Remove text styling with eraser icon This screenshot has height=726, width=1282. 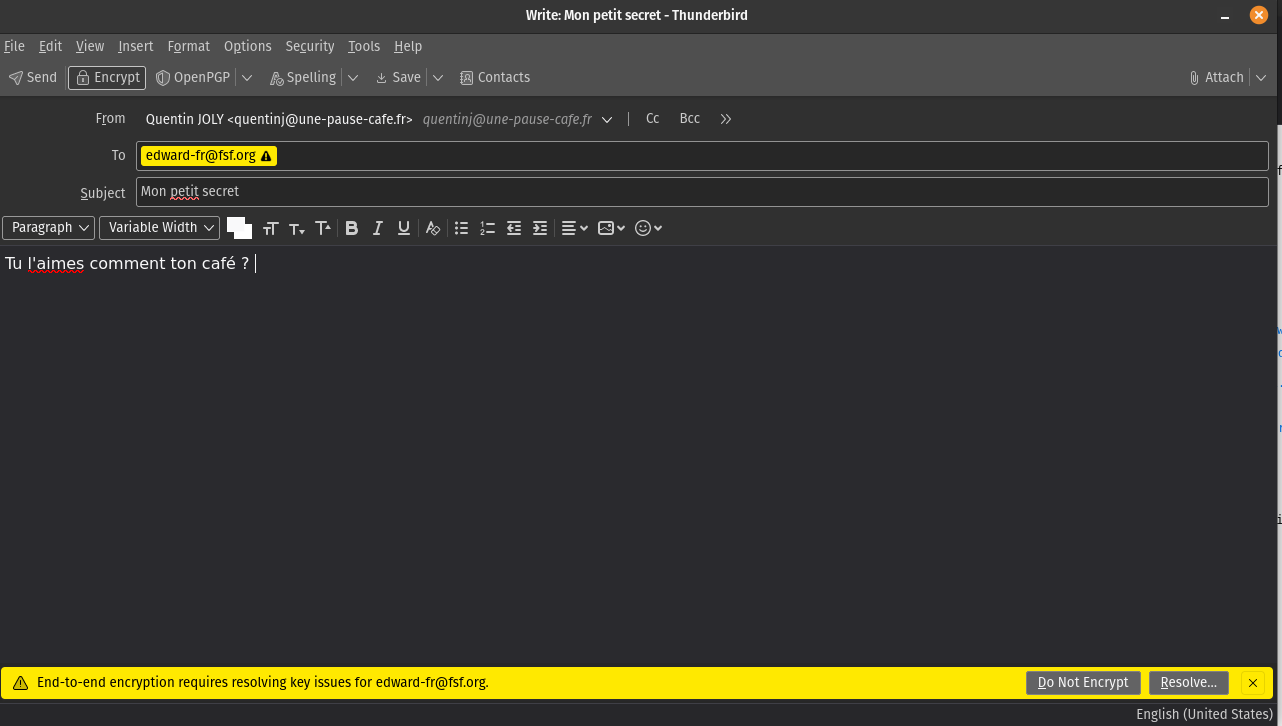(x=433, y=228)
